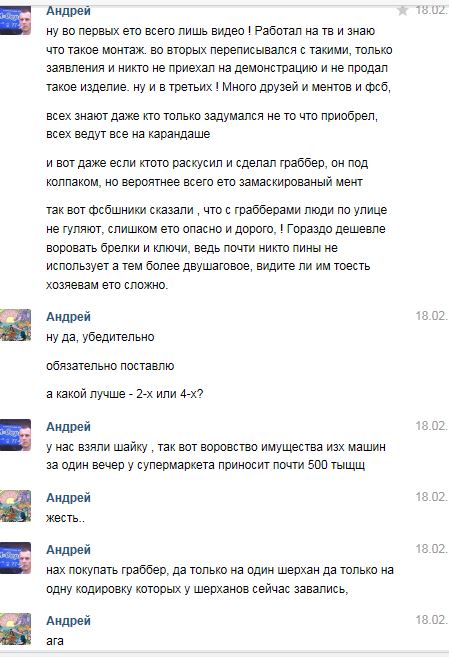Click the 18.02 date of 'у нас взяли шайку'

(432, 426)
